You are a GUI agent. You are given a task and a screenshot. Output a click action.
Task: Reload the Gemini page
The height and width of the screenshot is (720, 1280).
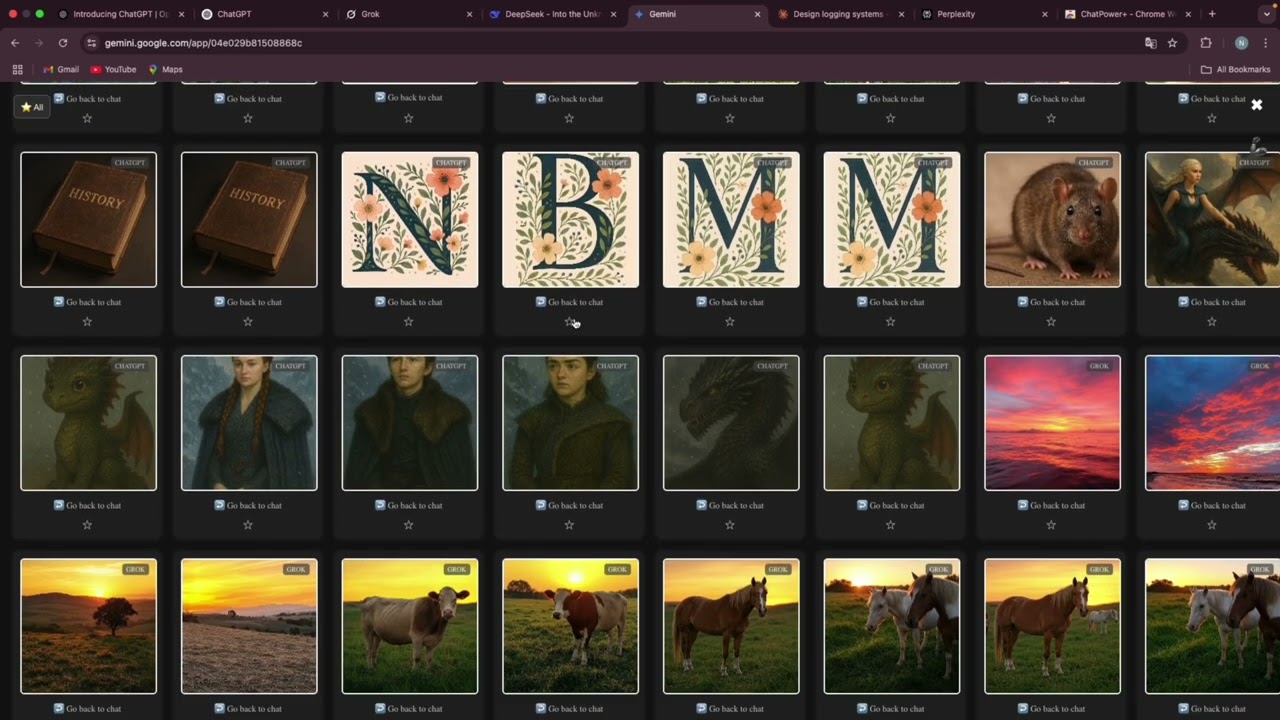point(63,43)
